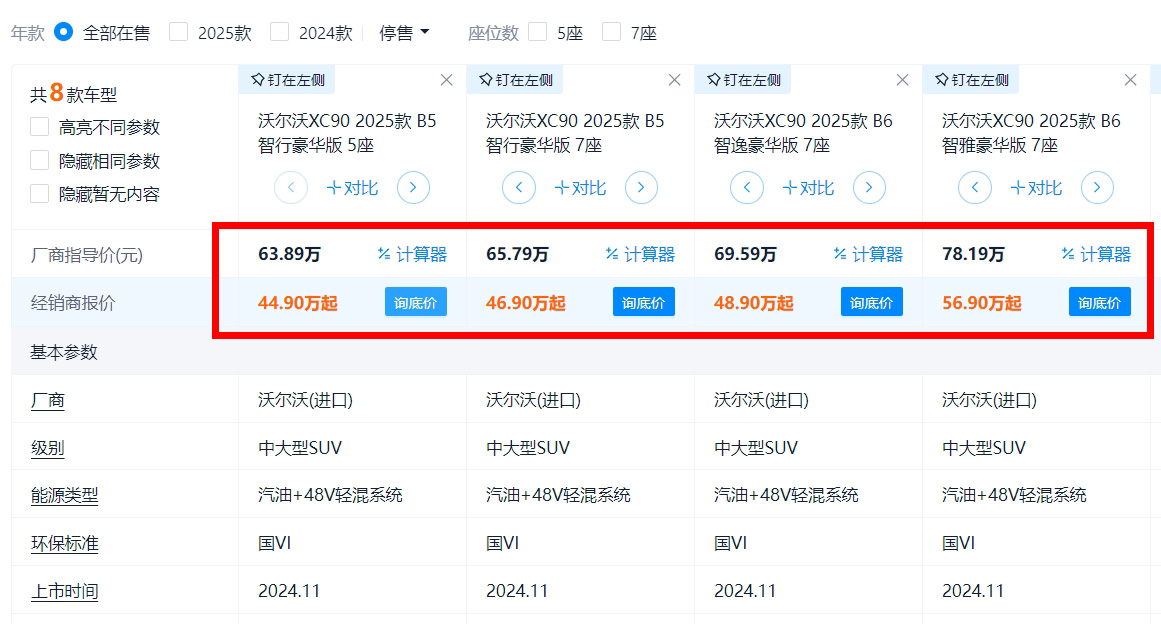Click the 48.90万起 dealer price
The width and height of the screenshot is (1161, 624).
[754, 303]
